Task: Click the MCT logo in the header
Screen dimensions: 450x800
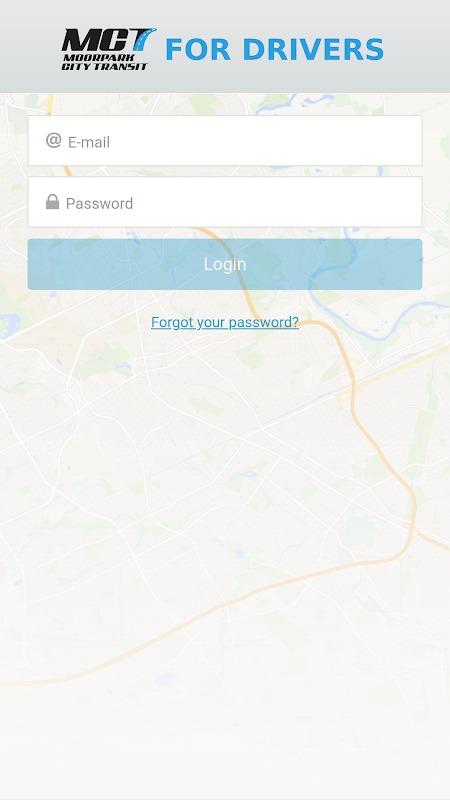Action: [x=109, y=49]
